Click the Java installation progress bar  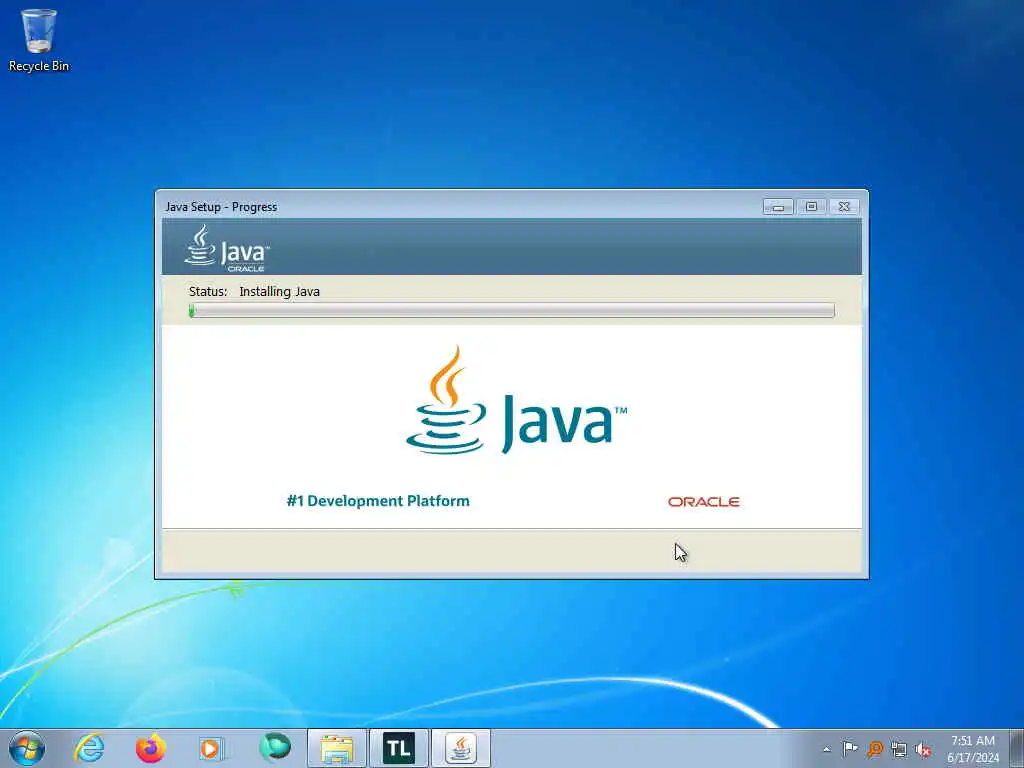click(511, 310)
